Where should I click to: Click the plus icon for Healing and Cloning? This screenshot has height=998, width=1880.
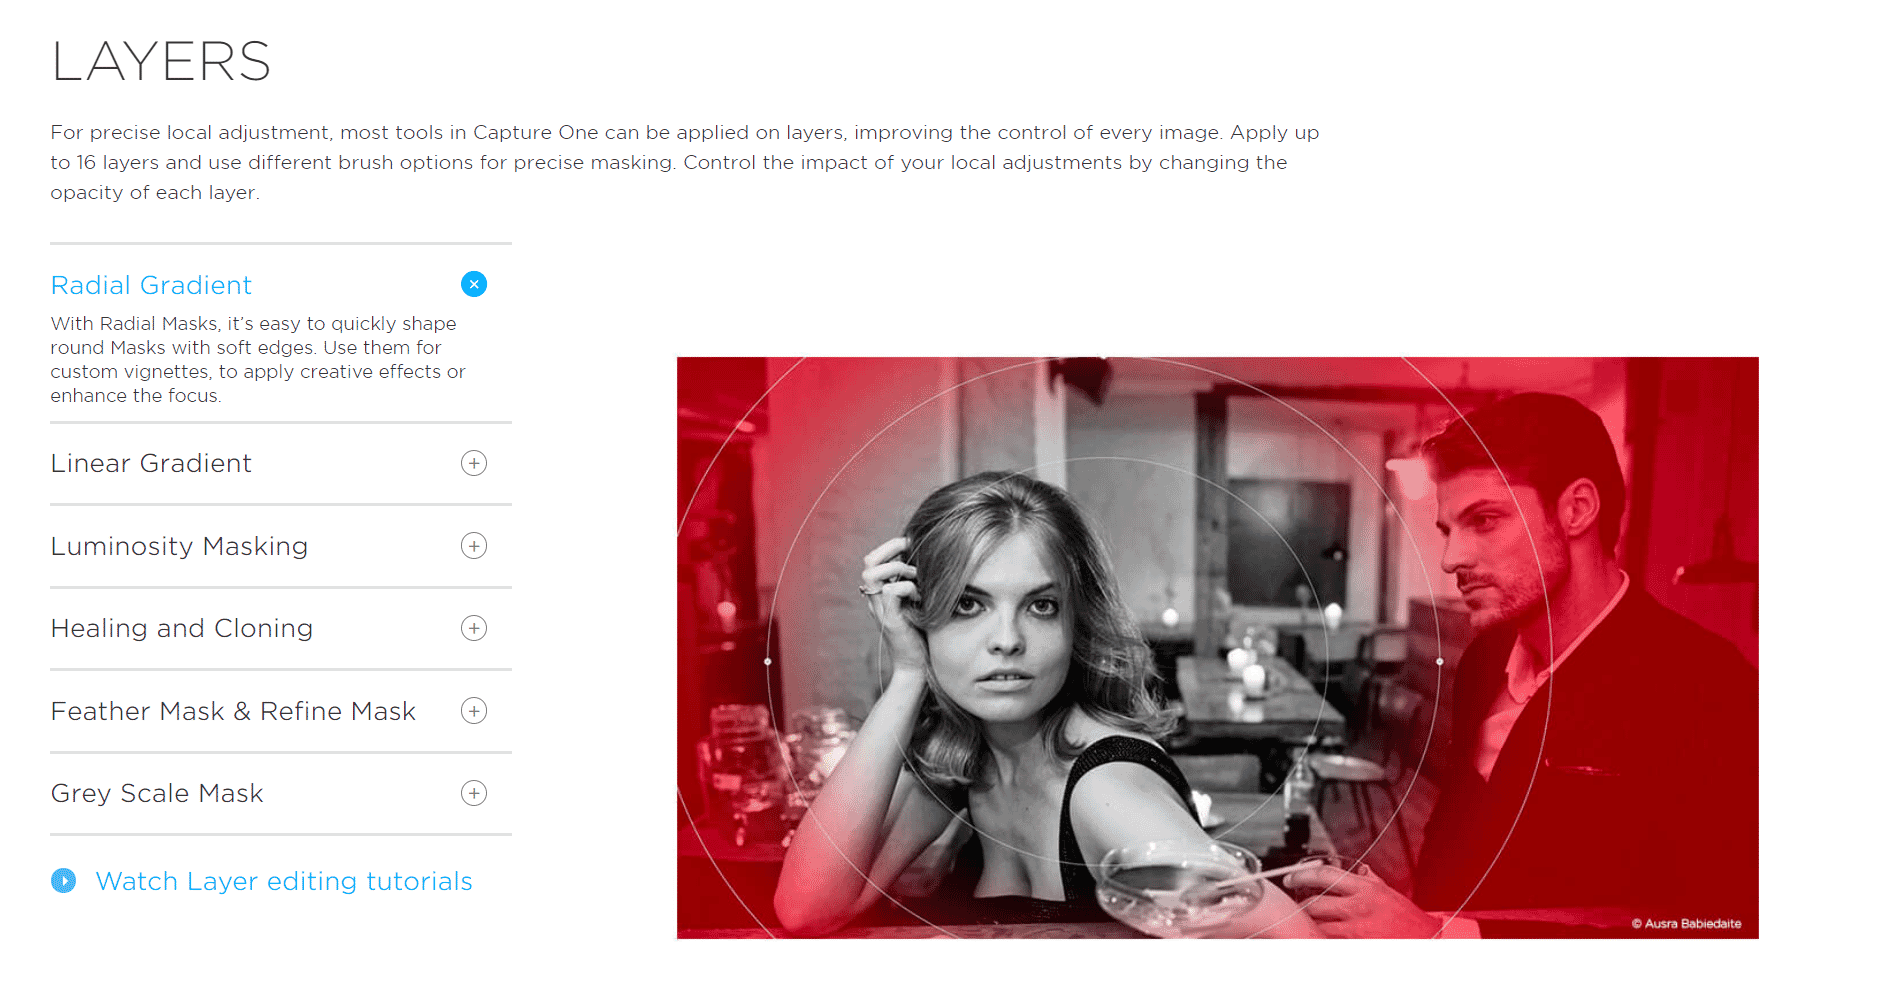coord(474,628)
